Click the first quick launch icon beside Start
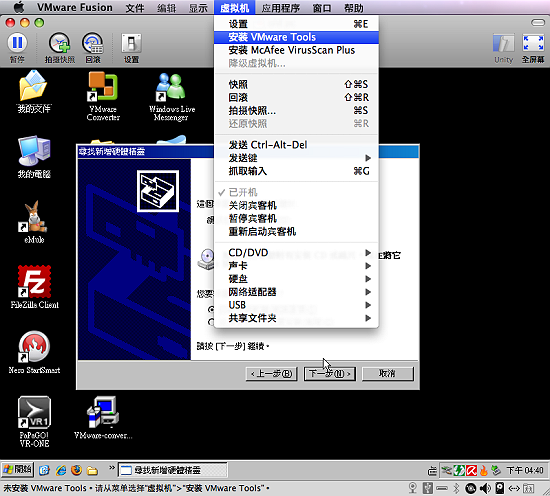 pos(44,470)
